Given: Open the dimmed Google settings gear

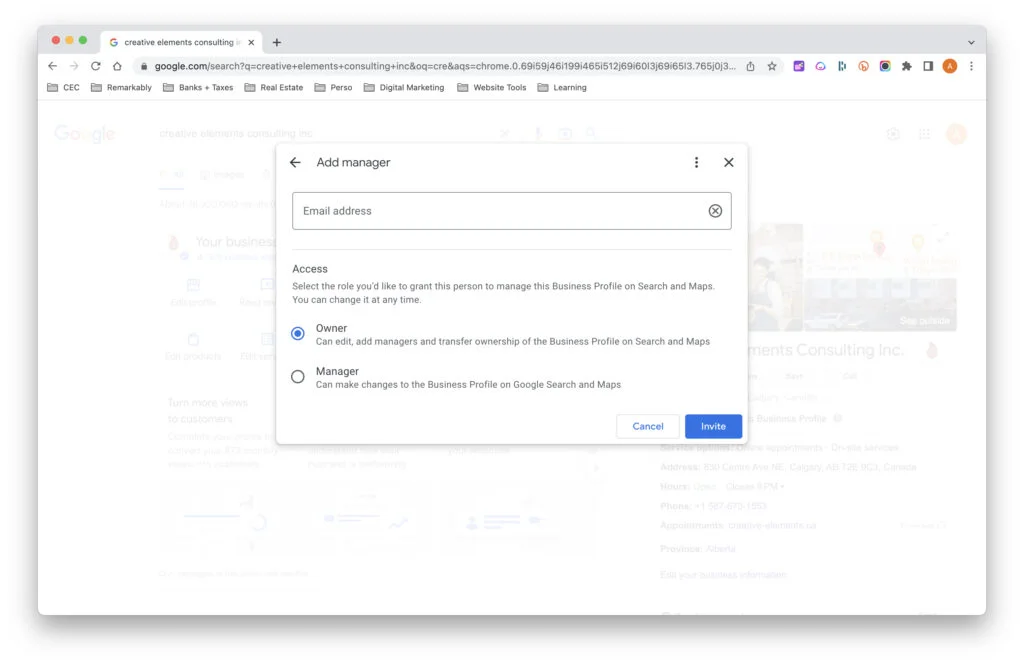Looking at the screenshot, I should click(893, 134).
